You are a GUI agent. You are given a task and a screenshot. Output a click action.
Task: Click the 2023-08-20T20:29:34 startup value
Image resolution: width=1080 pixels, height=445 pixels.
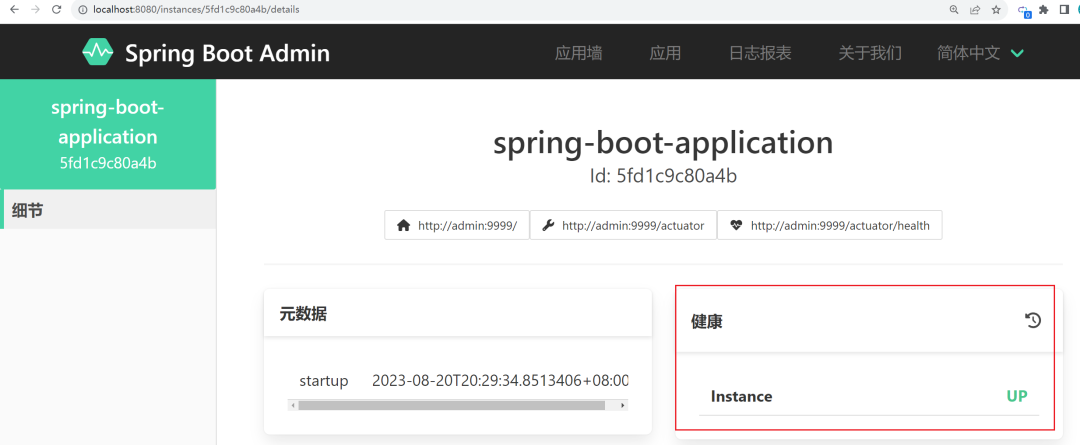(x=500, y=381)
